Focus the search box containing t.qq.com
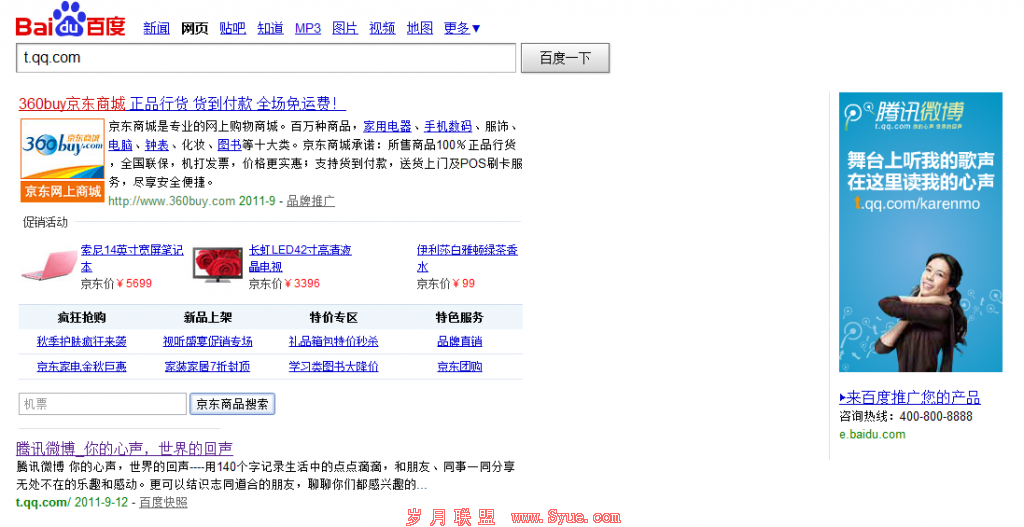 pos(266,58)
